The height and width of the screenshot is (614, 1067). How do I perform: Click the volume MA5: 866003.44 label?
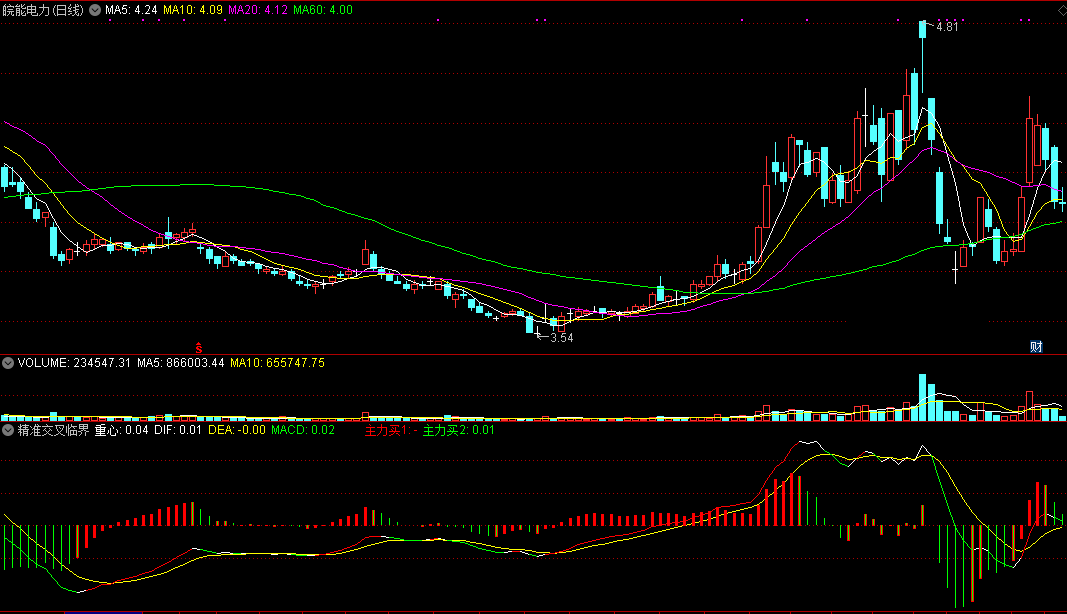180,363
